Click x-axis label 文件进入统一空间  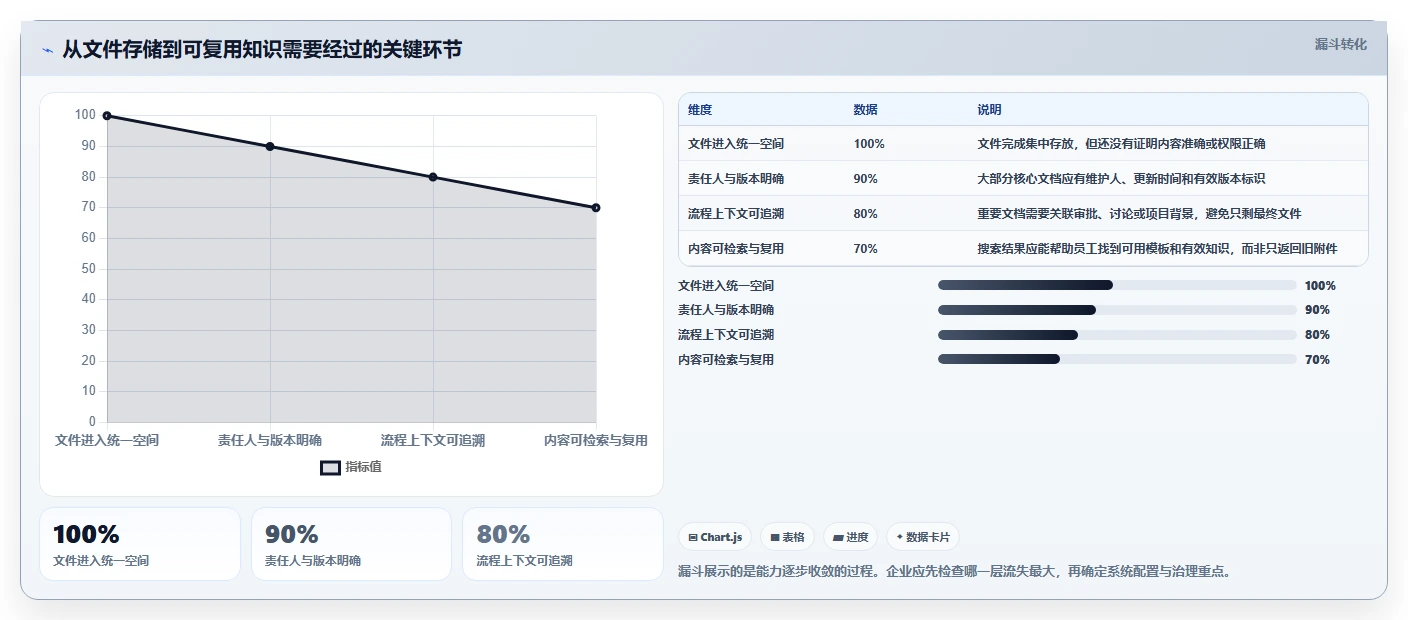tap(107, 440)
